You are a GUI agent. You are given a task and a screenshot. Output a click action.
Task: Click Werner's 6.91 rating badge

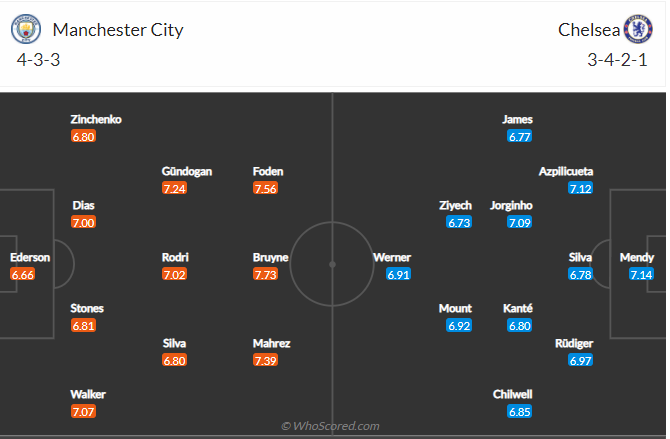coord(398,274)
